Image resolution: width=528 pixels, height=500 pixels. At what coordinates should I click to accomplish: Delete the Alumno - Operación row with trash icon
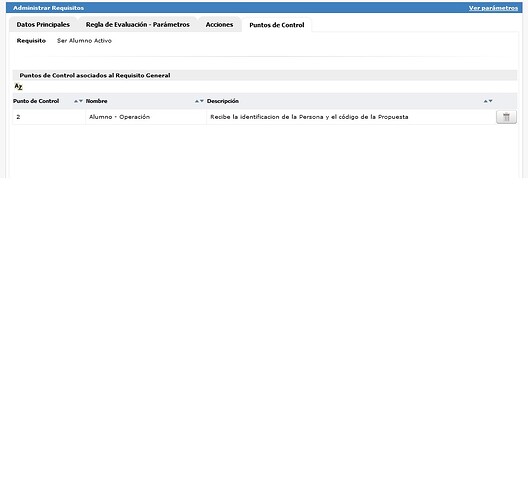pyautogui.click(x=506, y=117)
